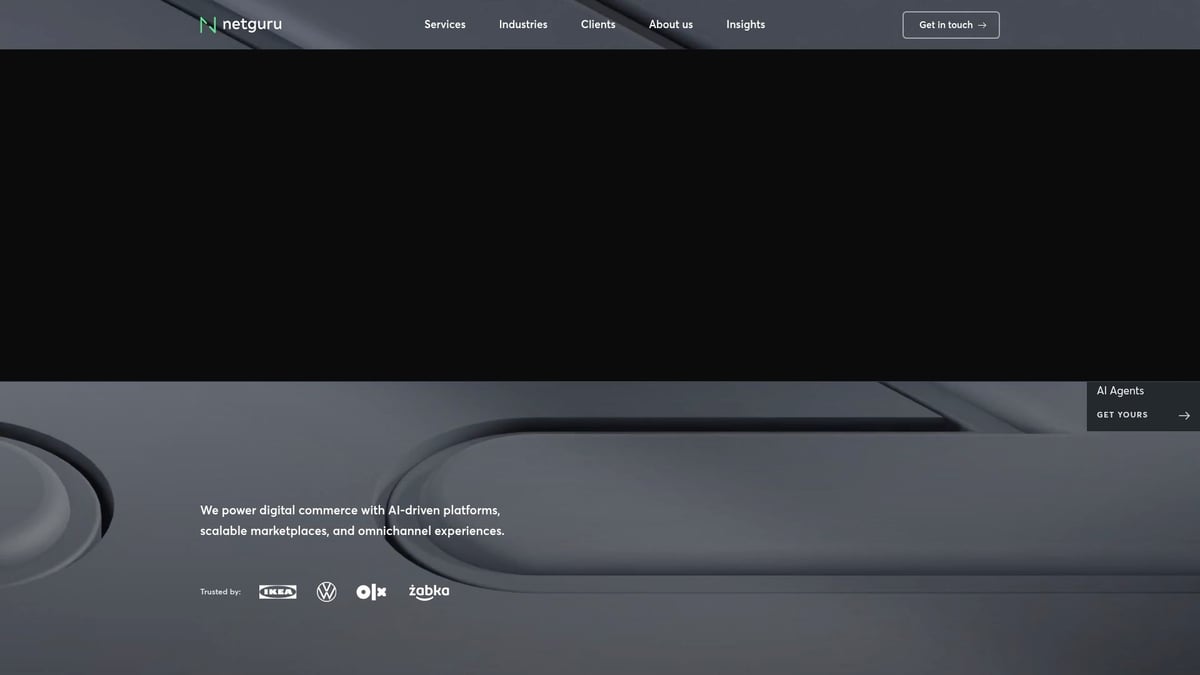Viewport: 1200px width, 675px height.
Task: Open the Services menu
Action: [x=445, y=25]
